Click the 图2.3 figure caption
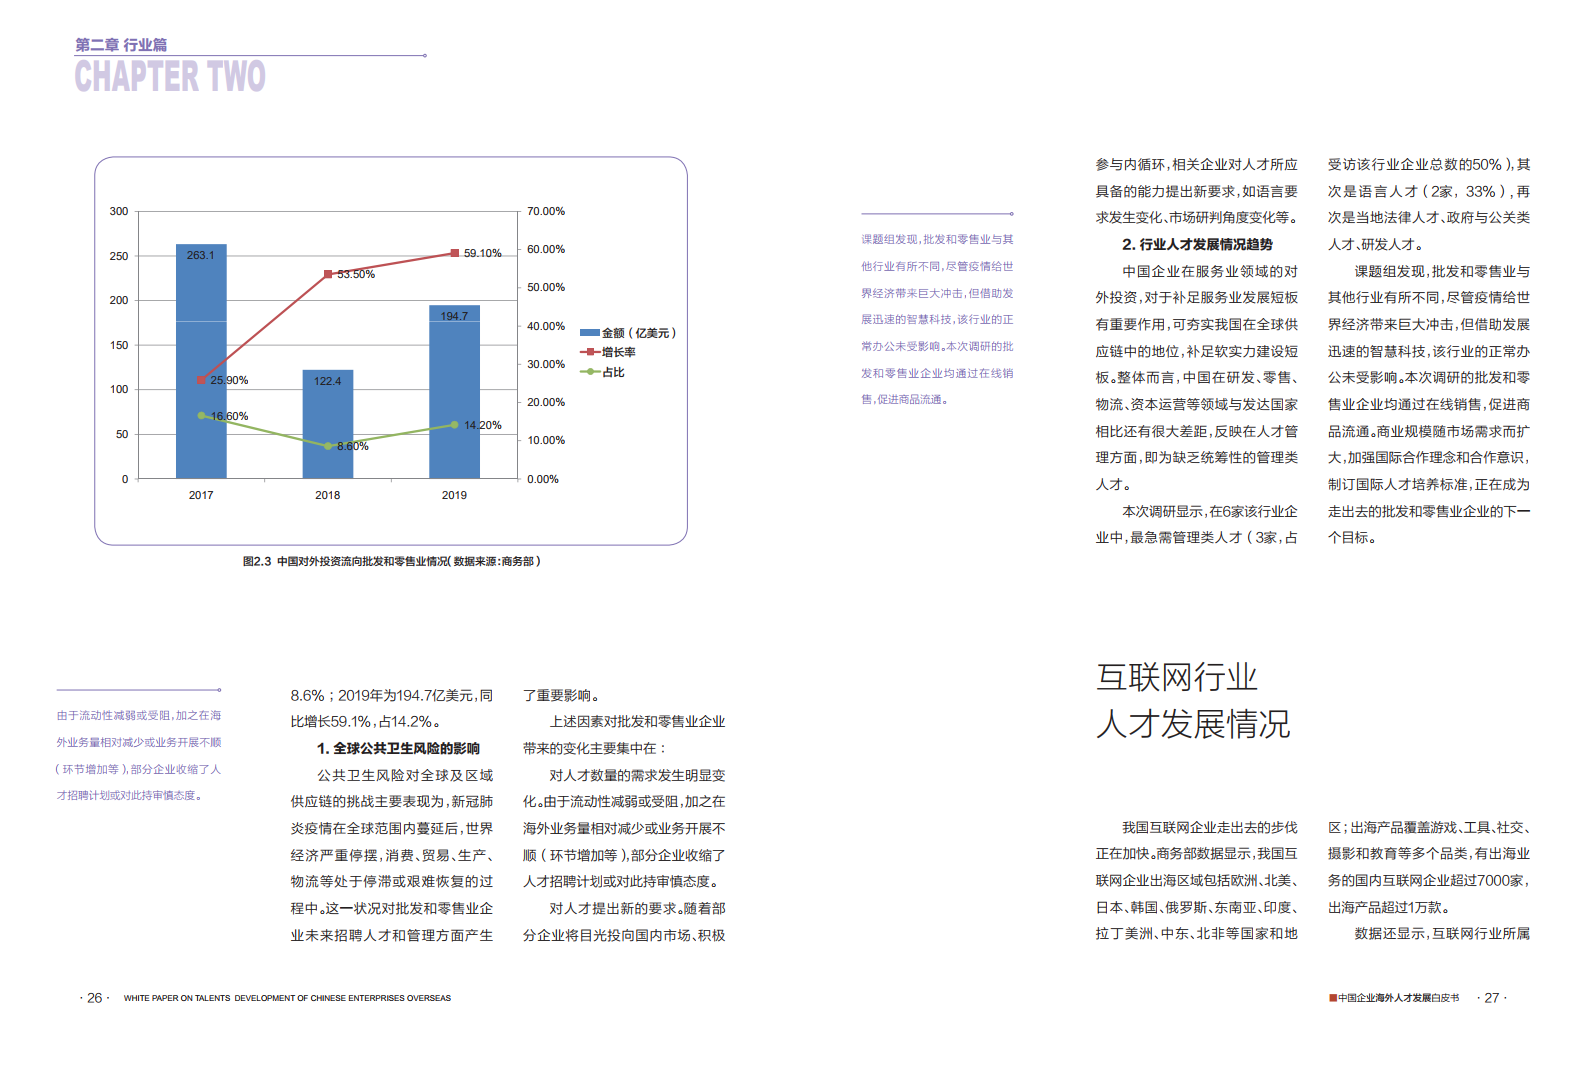 coord(391,562)
